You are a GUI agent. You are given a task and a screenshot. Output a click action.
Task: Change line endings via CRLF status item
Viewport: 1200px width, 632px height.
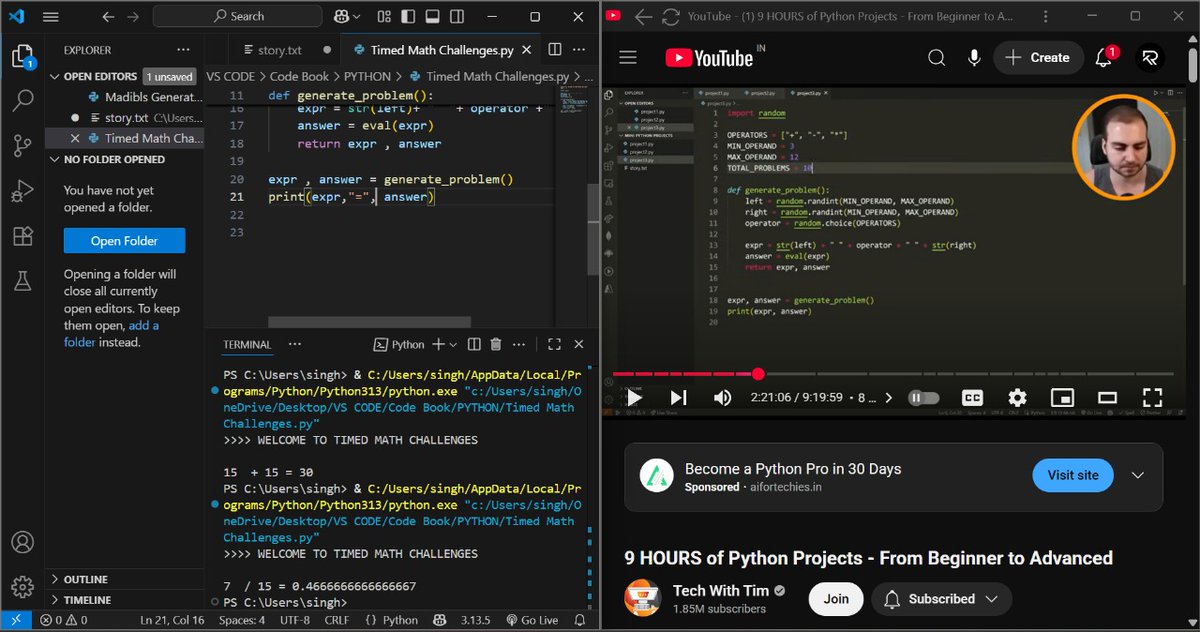(x=336, y=621)
